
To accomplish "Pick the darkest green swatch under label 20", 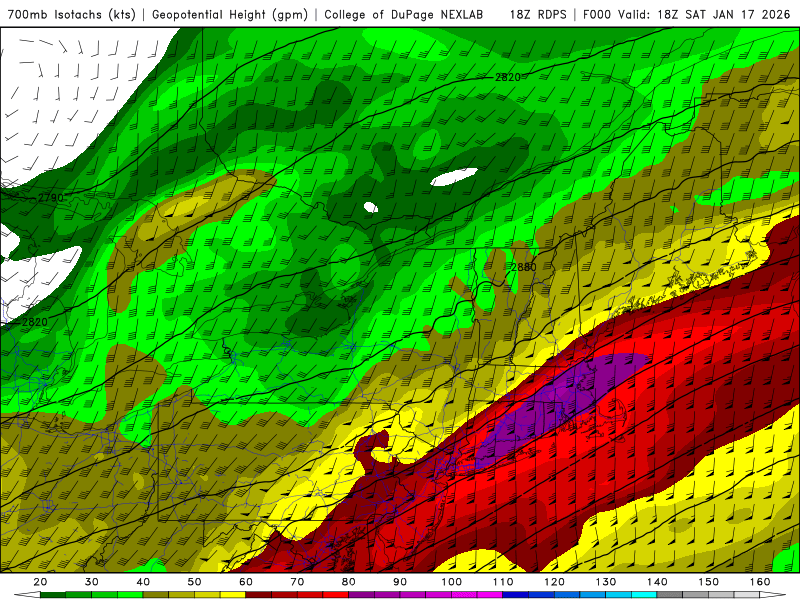I will pos(53,595).
